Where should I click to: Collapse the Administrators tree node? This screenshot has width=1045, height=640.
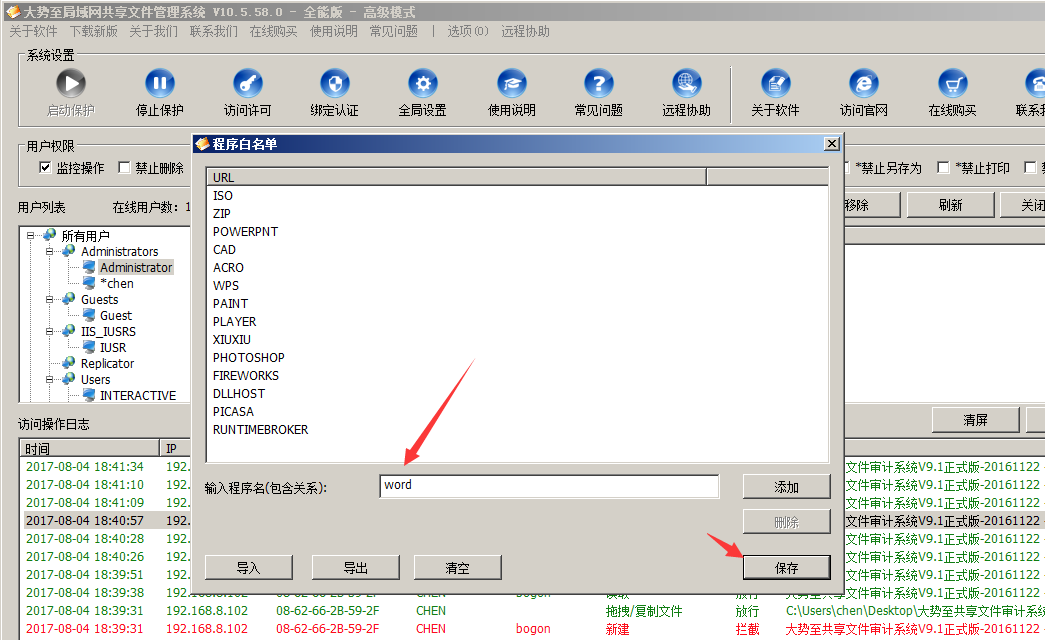[x=48, y=251]
